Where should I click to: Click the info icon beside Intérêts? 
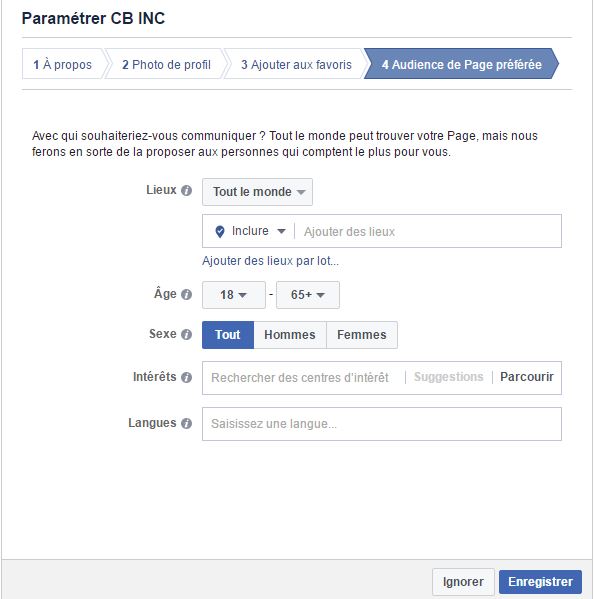pyautogui.click(x=186, y=377)
